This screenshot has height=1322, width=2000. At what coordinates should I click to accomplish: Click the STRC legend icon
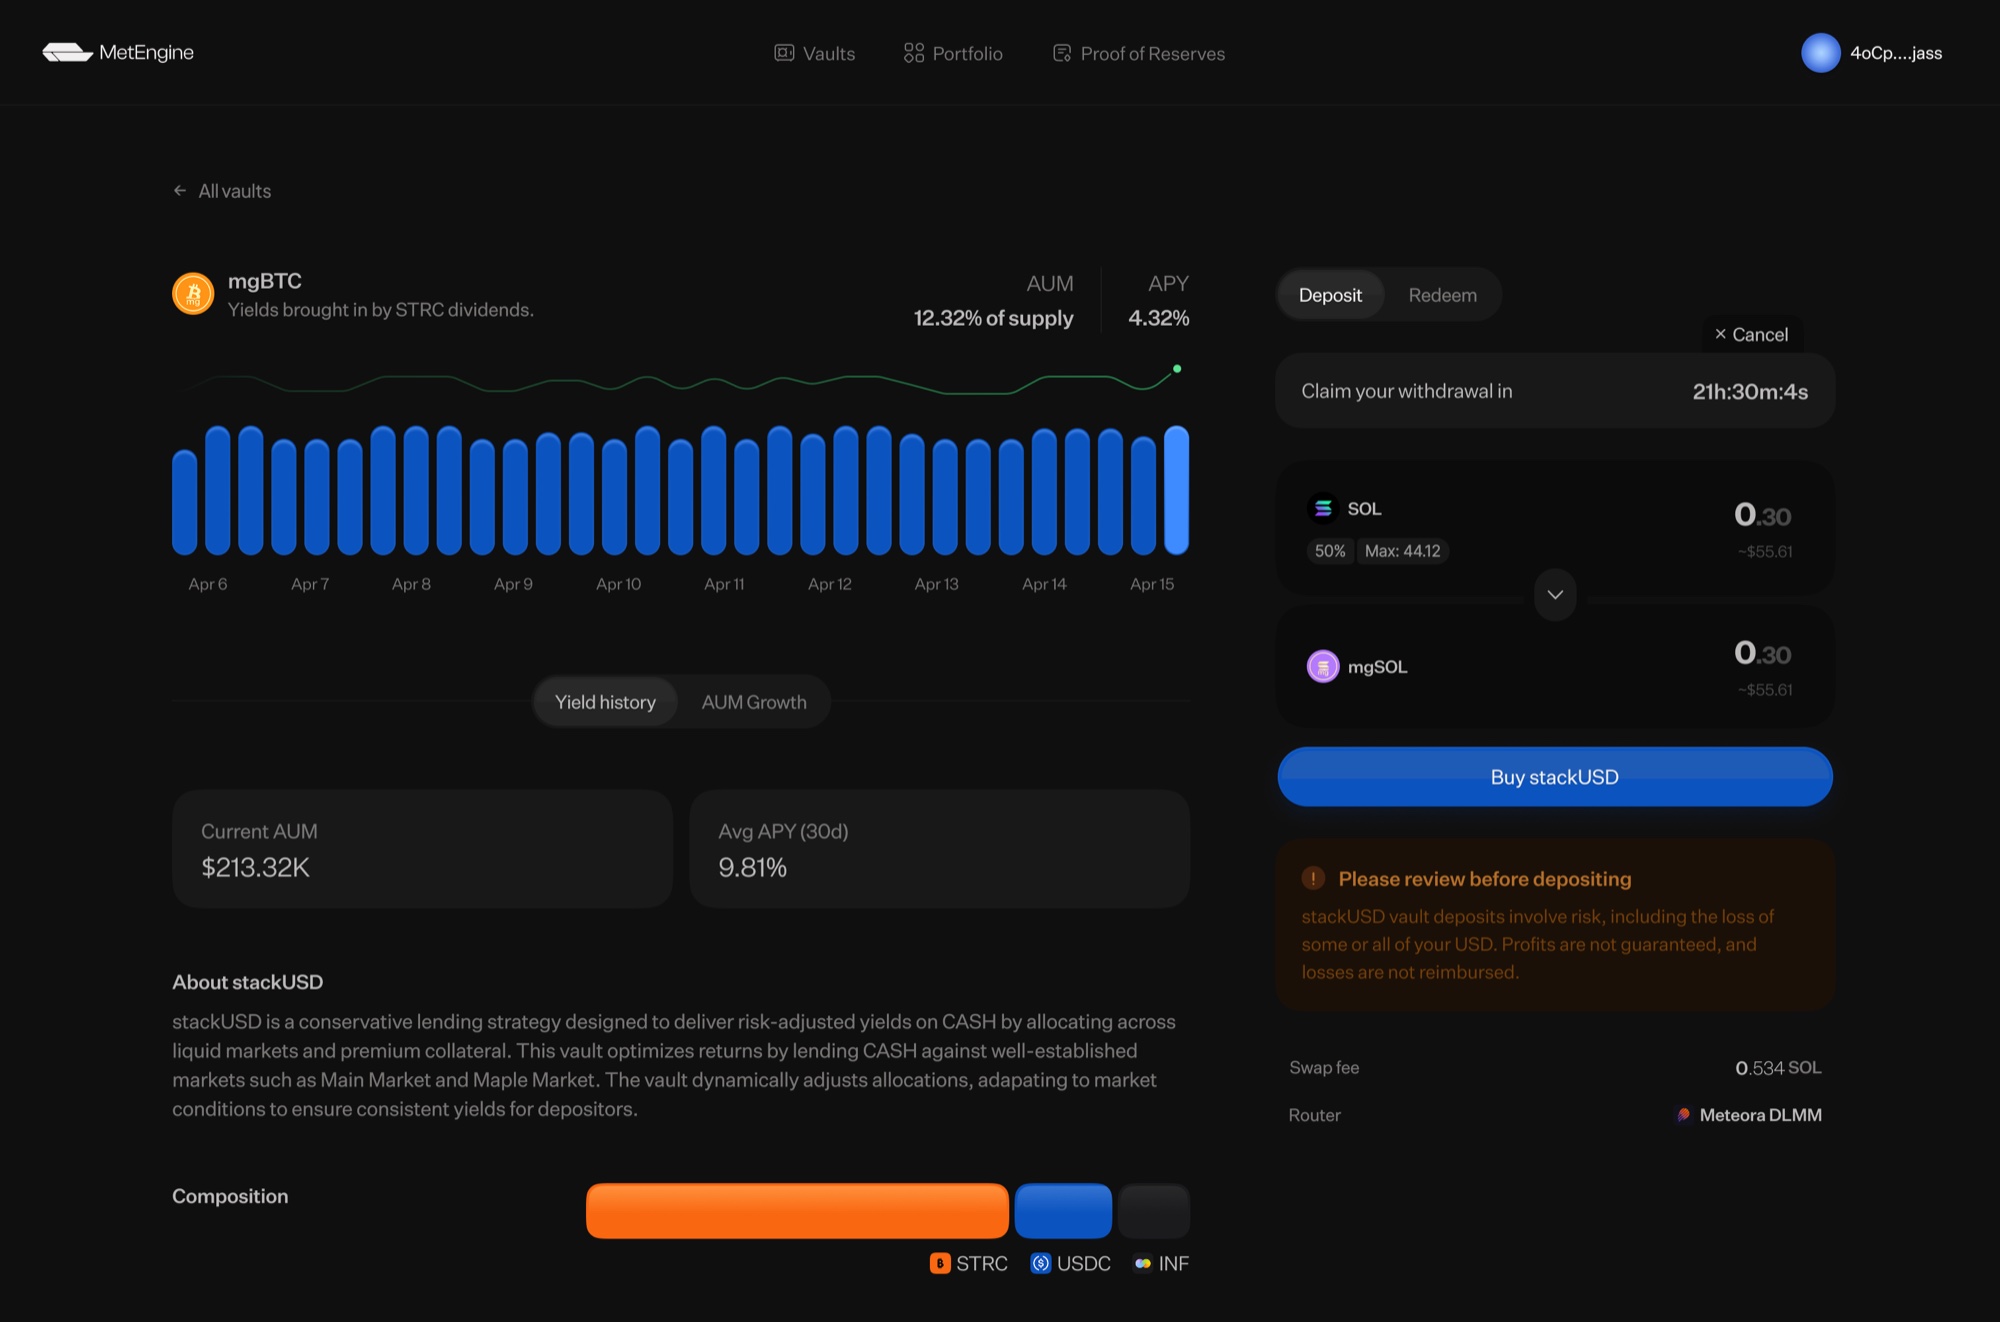coord(940,1263)
